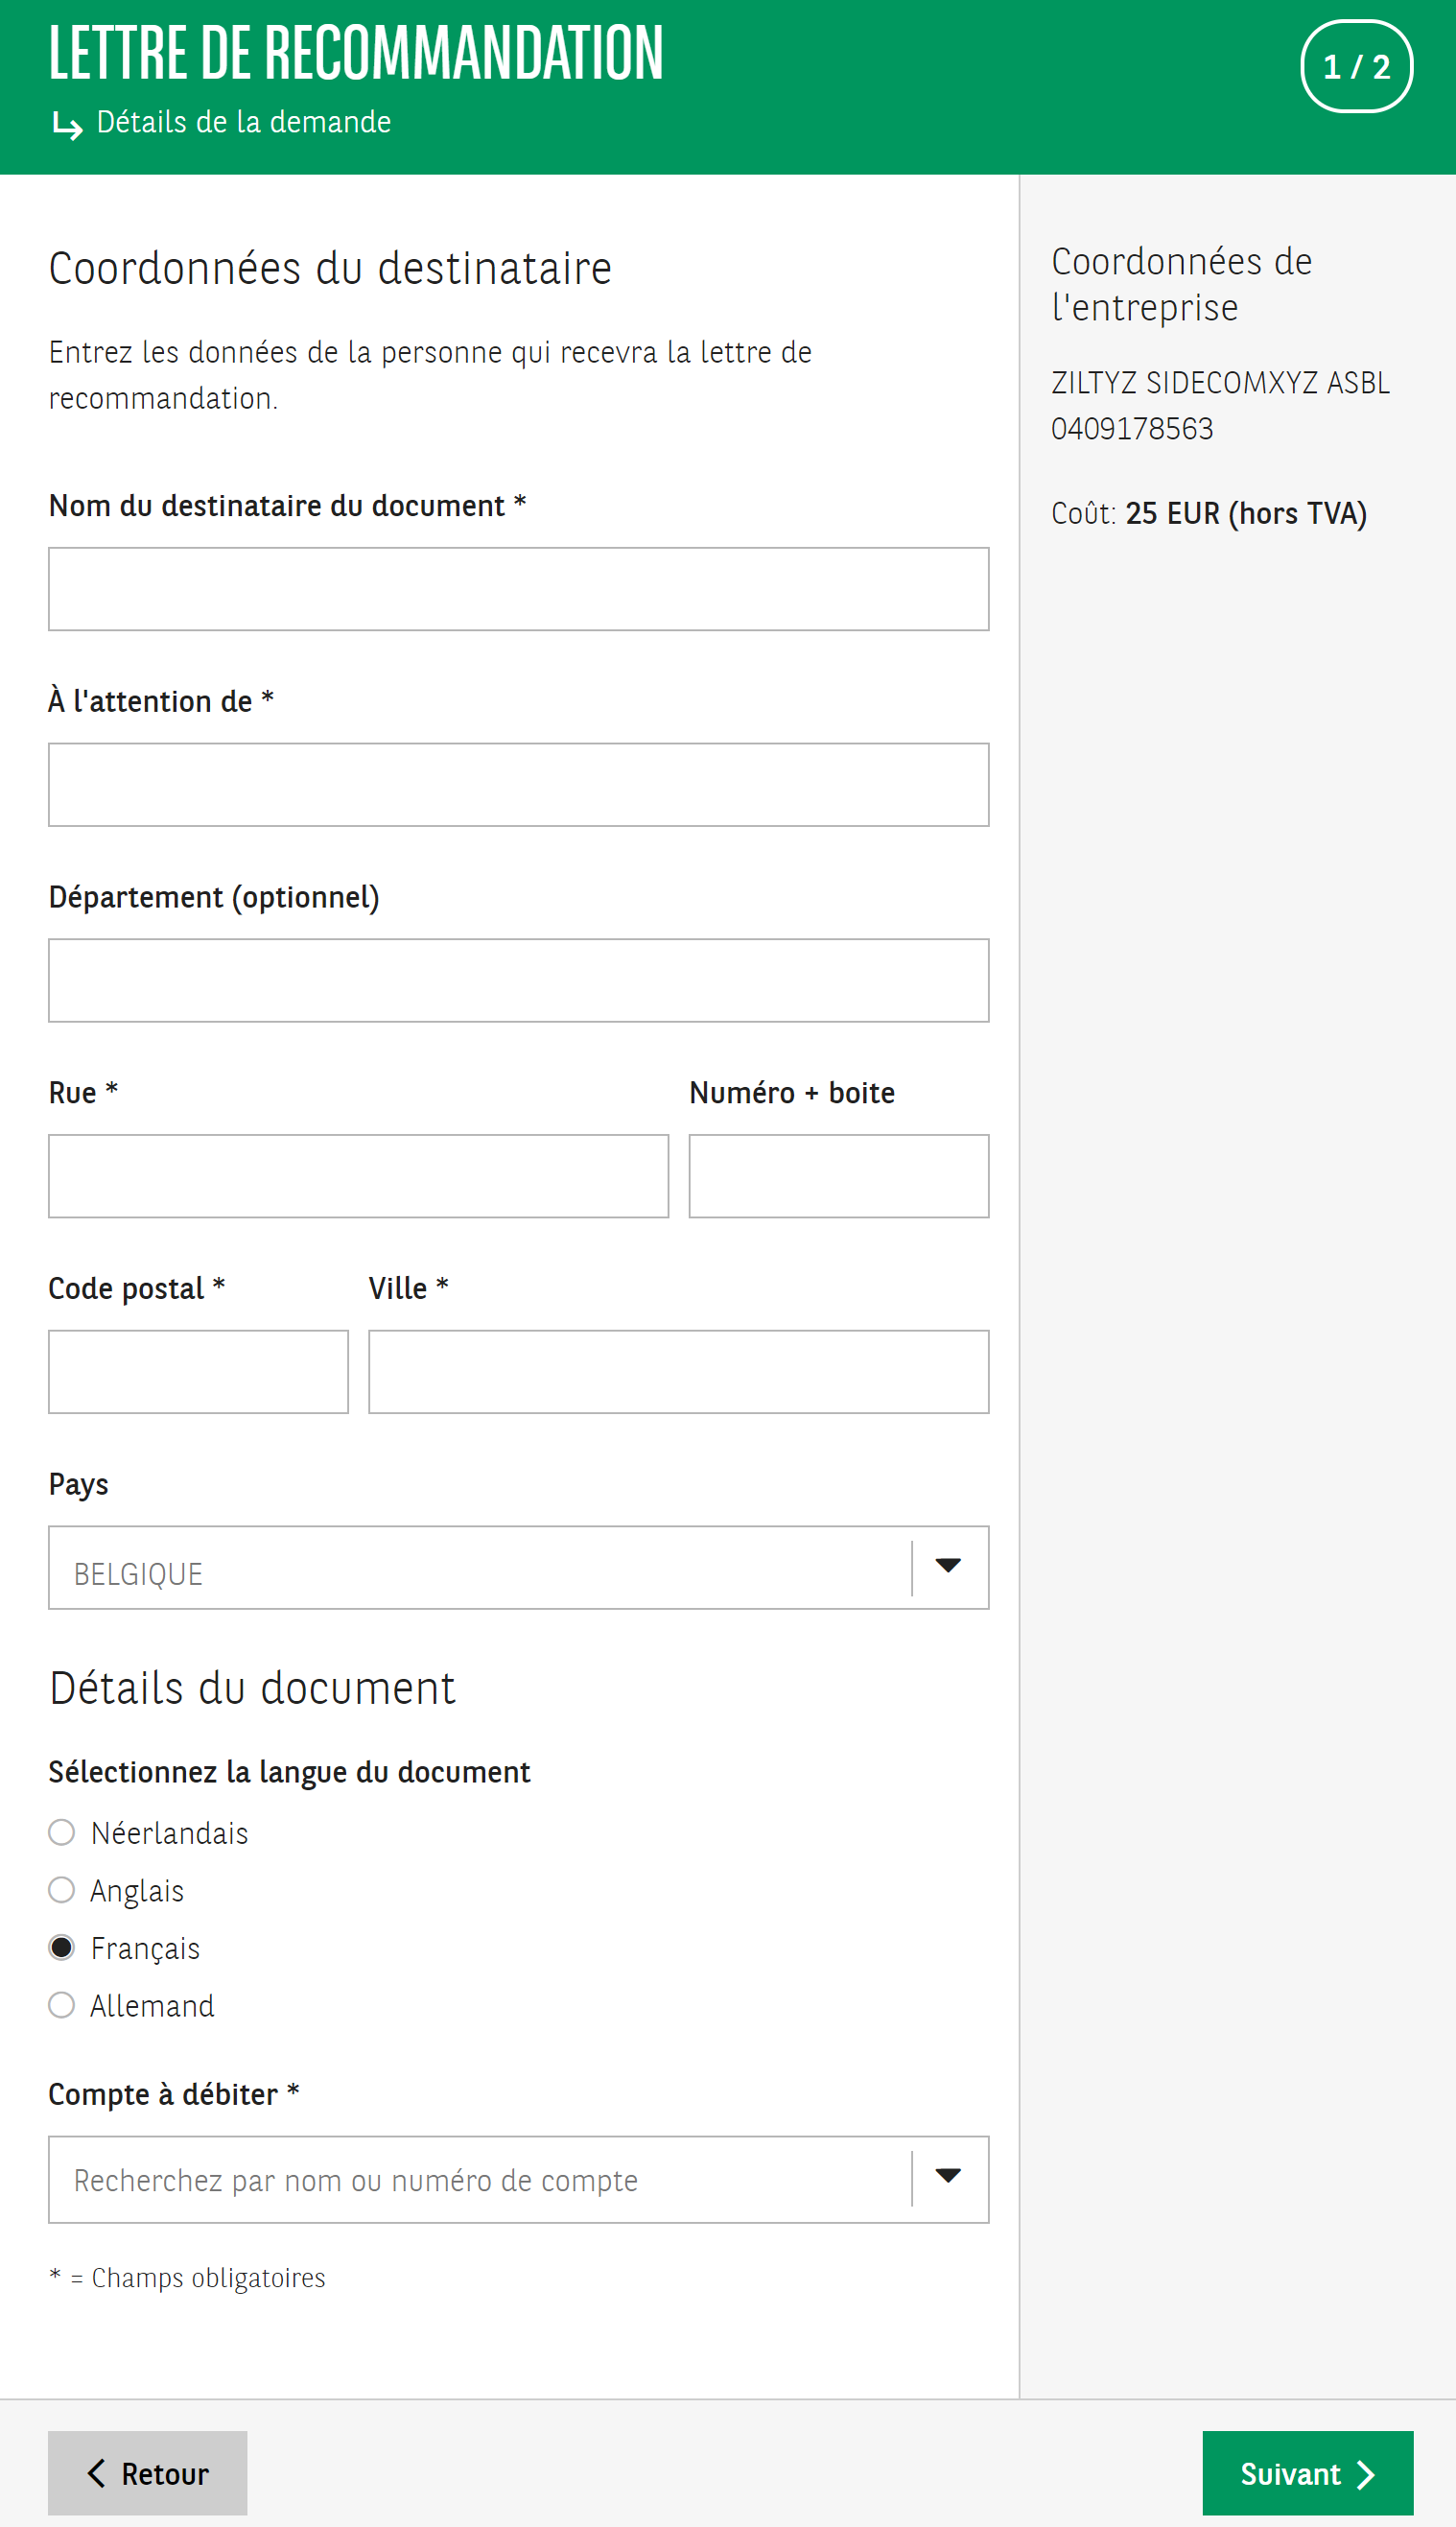This screenshot has height=2527, width=1456.
Task: Click the Détails de la demande breadcrumb
Action: click(x=243, y=122)
